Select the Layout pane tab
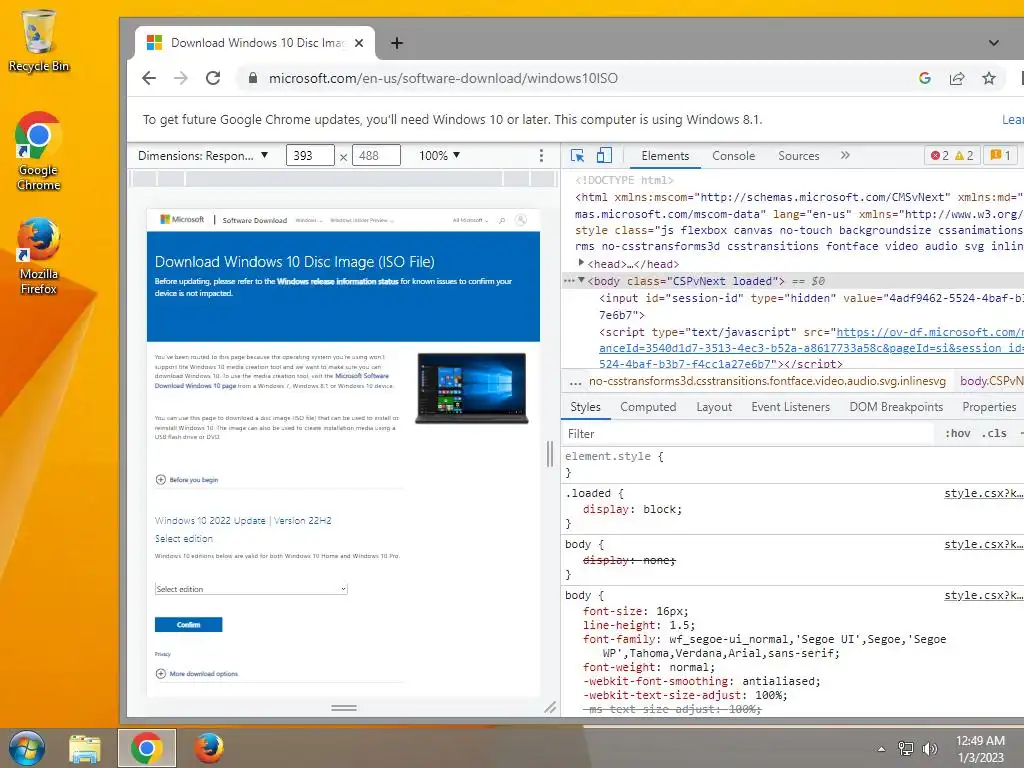Viewport: 1024px width, 768px height. [714, 407]
